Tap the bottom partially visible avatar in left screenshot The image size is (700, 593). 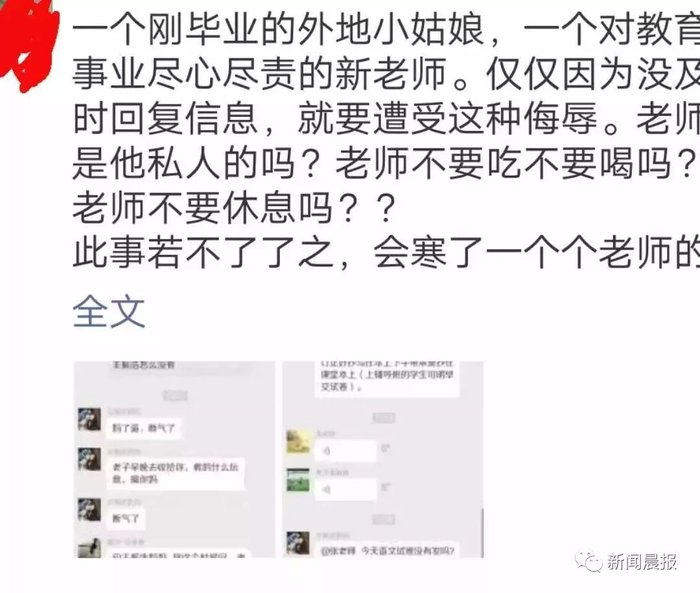point(89,548)
